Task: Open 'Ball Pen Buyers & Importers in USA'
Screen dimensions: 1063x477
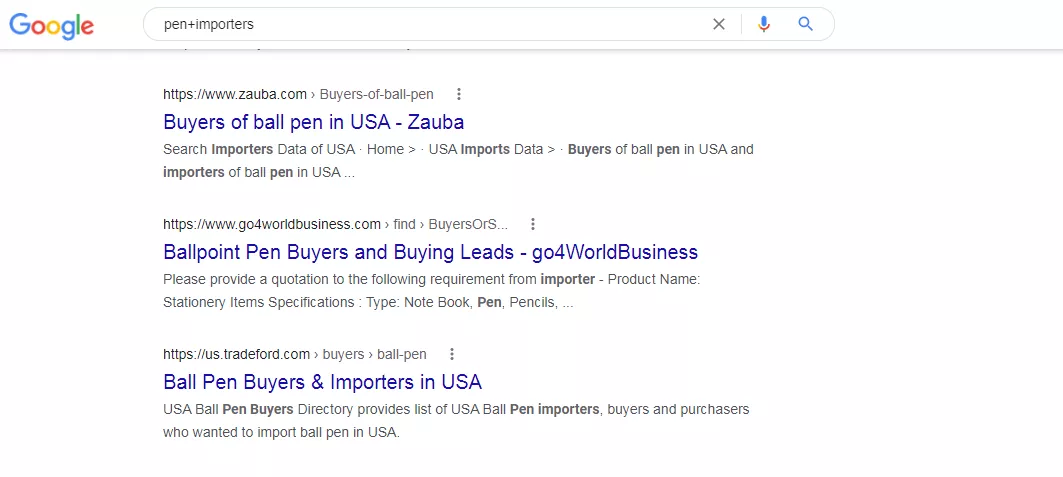Action: click(x=323, y=382)
